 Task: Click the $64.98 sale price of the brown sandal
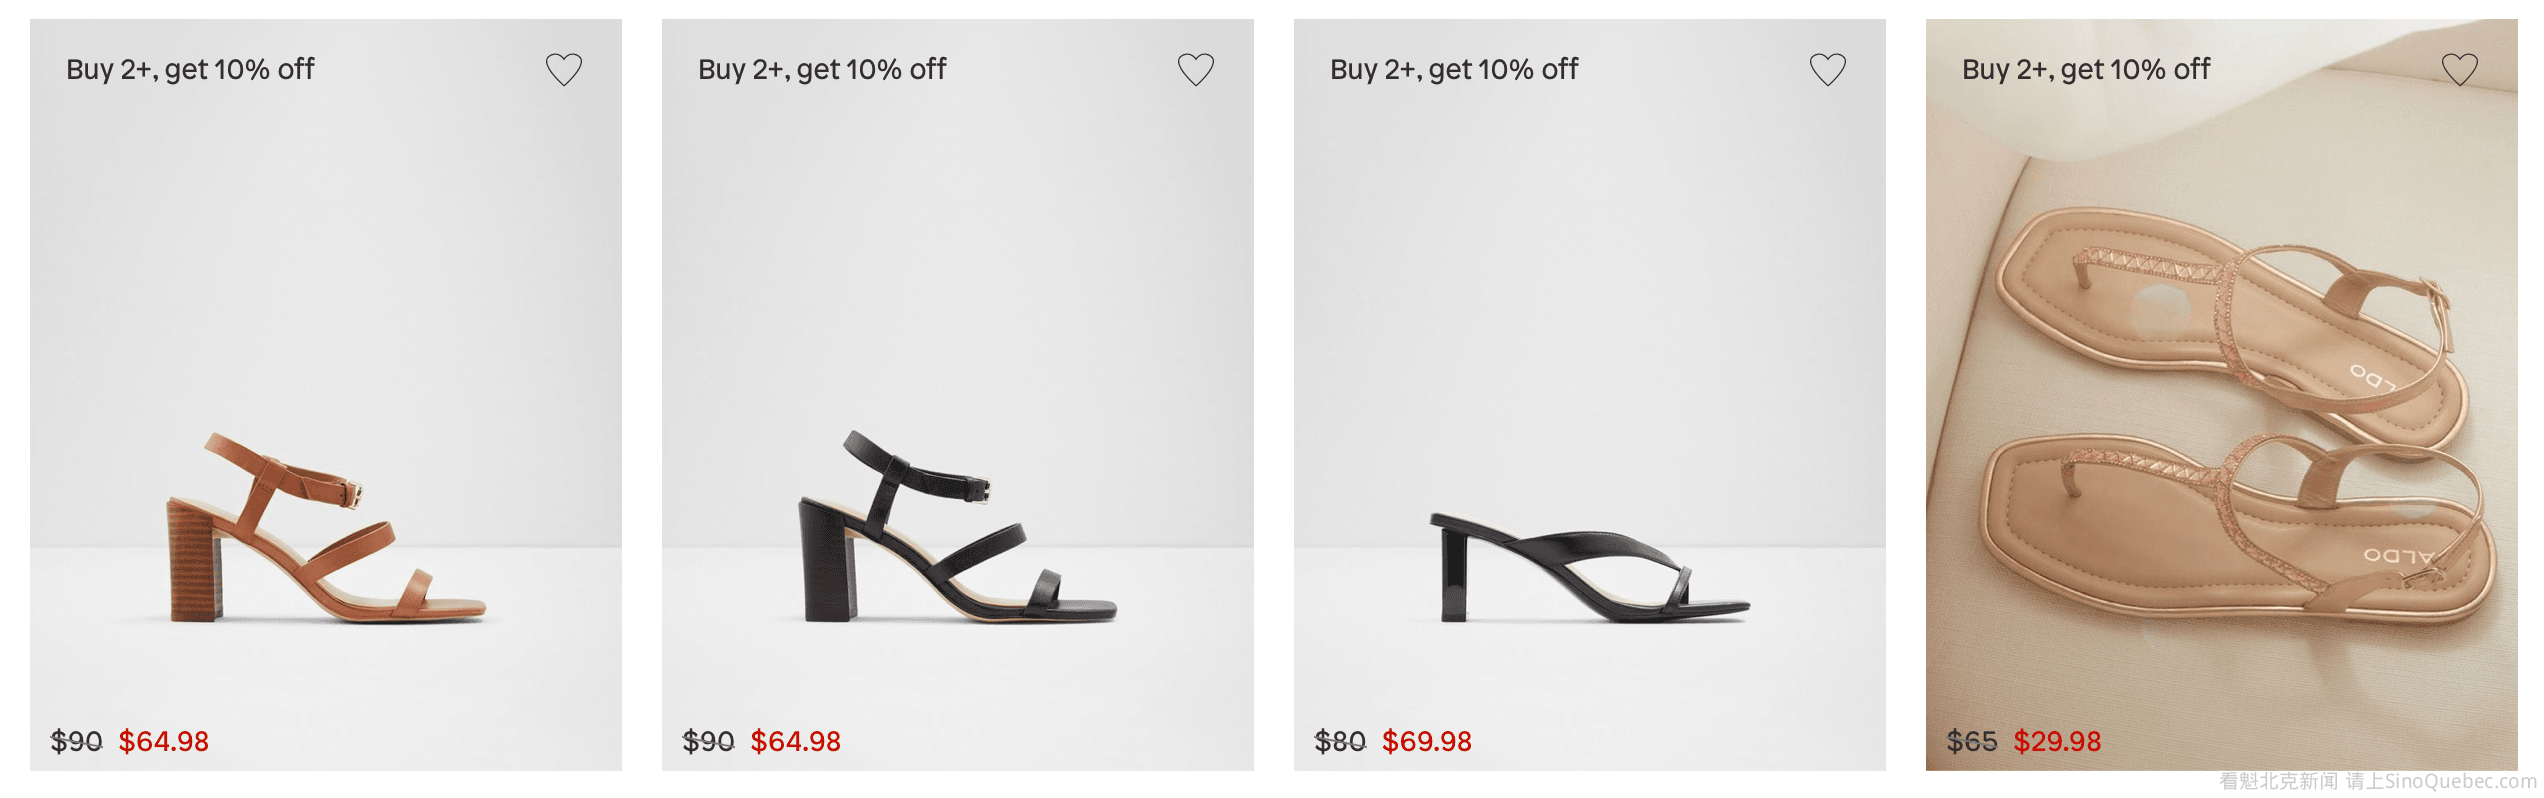coord(164,741)
